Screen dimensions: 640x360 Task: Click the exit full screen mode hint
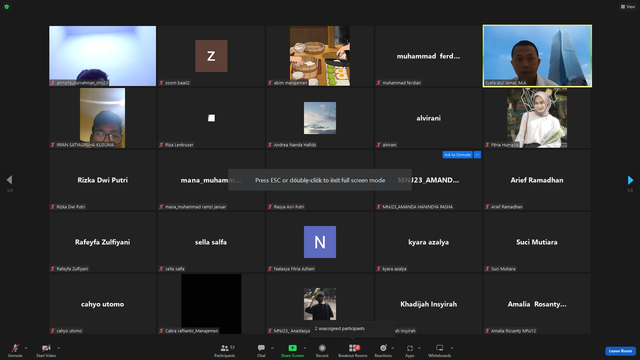320,180
